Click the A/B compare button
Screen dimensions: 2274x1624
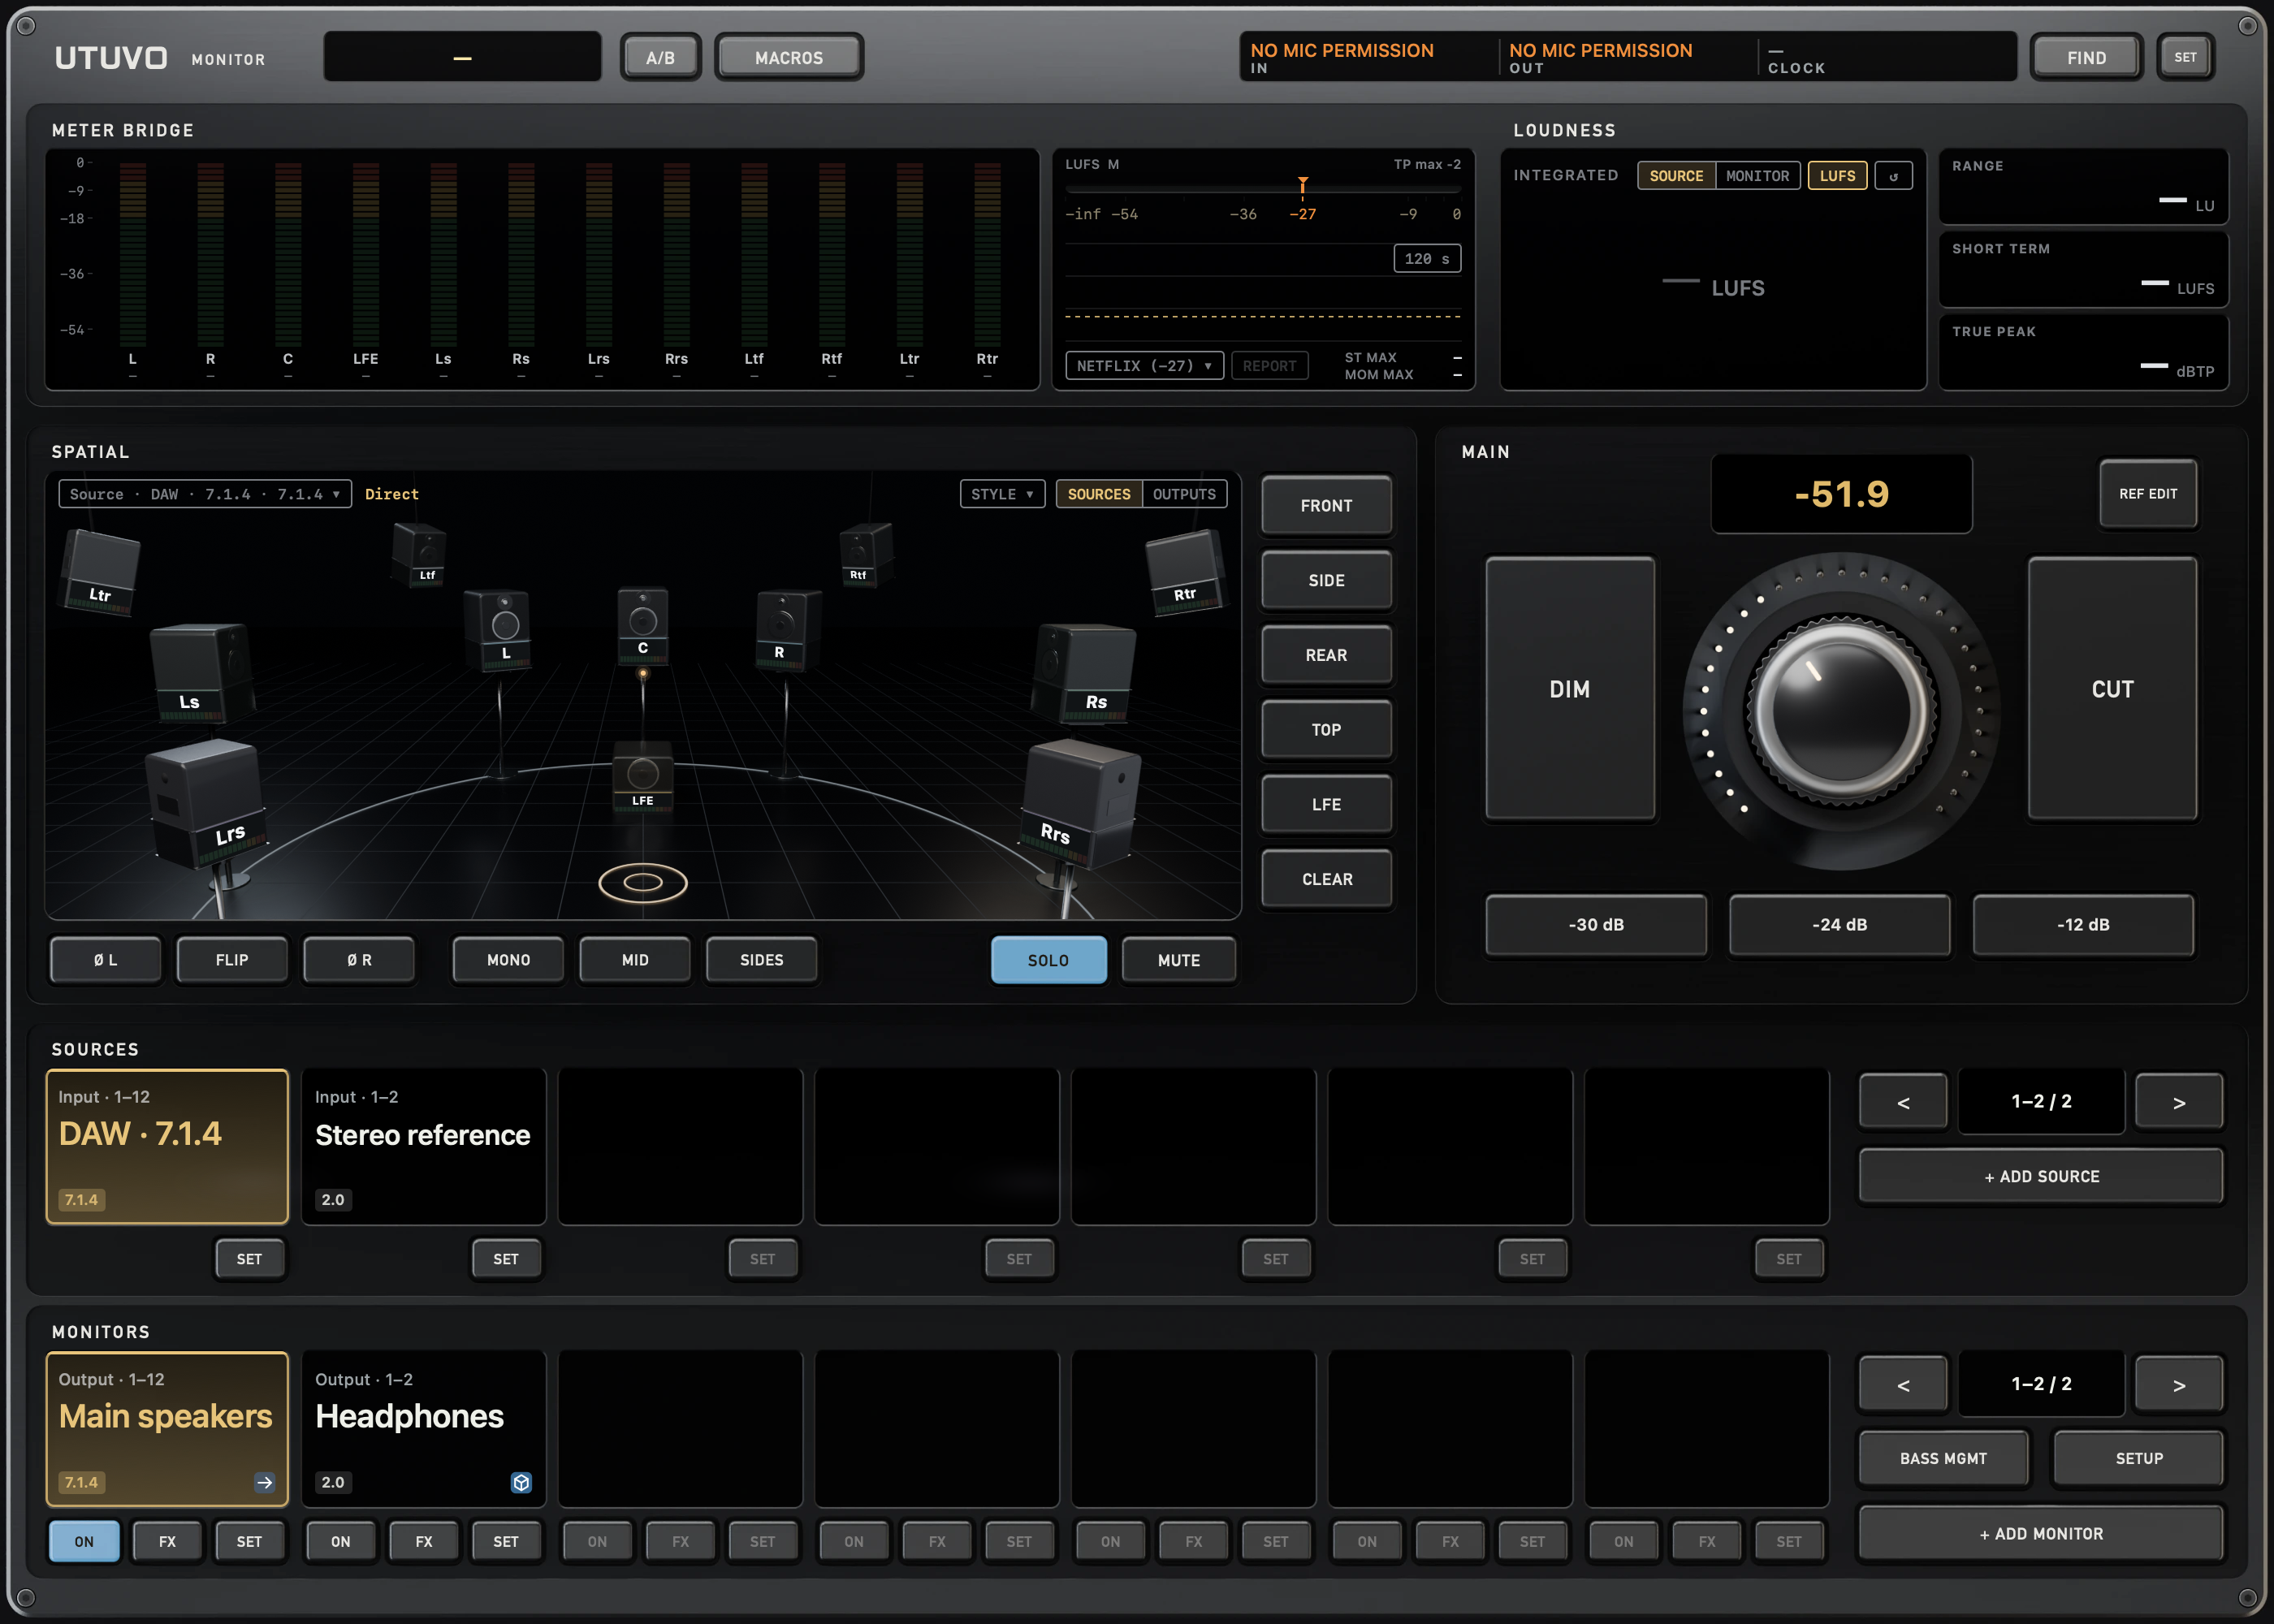(x=660, y=58)
